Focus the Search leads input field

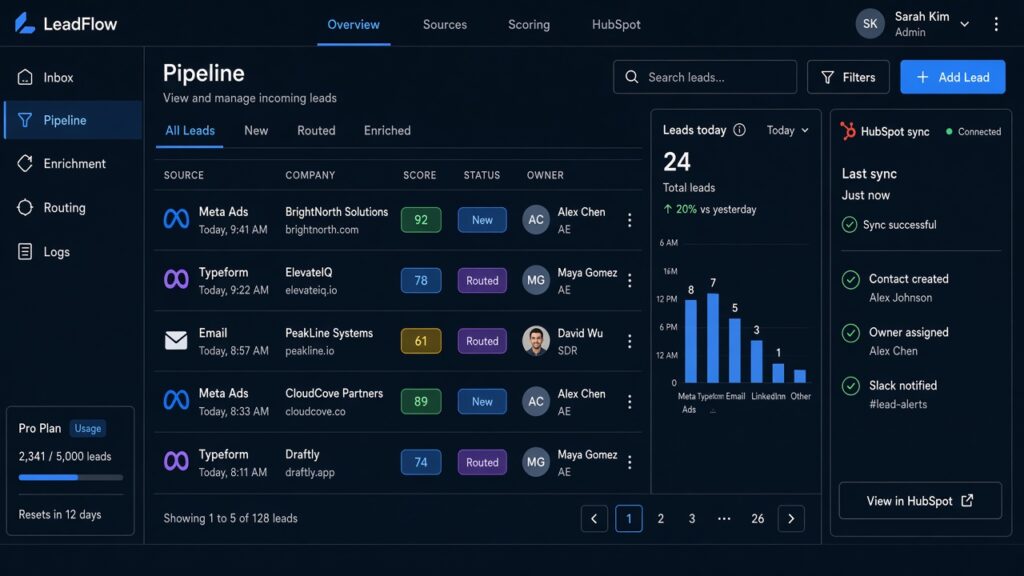point(705,77)
